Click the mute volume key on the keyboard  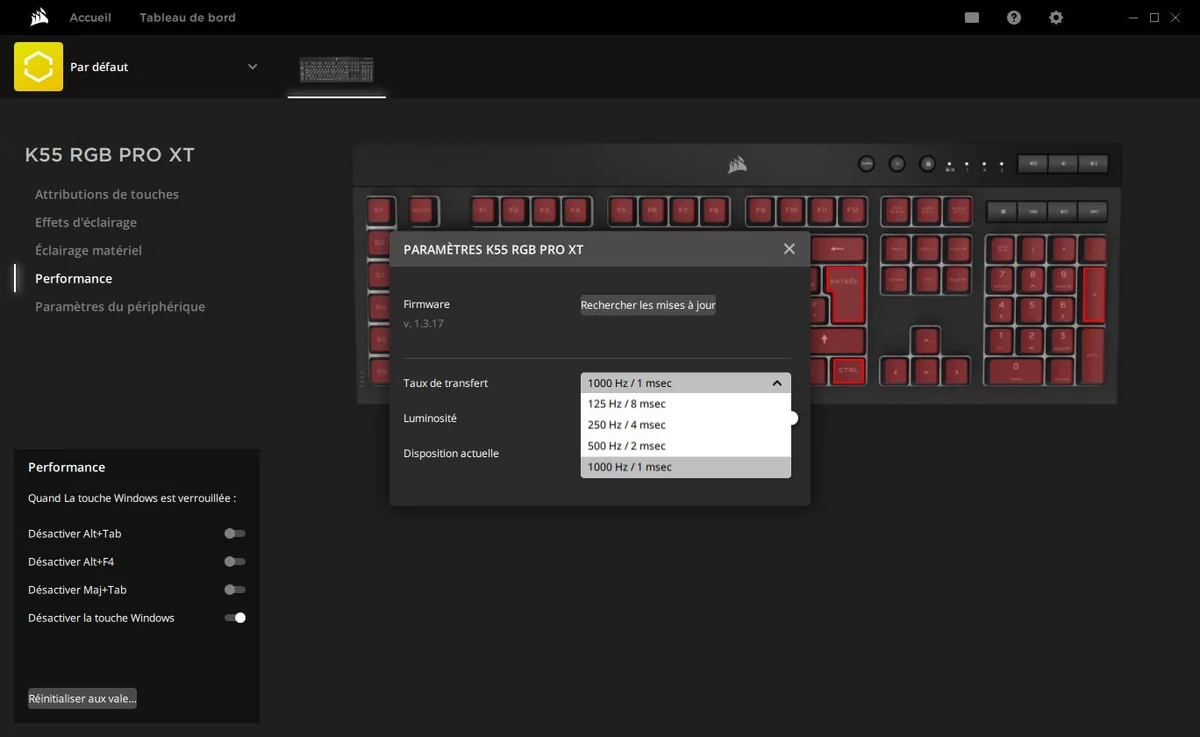[x=1033, y=163]
